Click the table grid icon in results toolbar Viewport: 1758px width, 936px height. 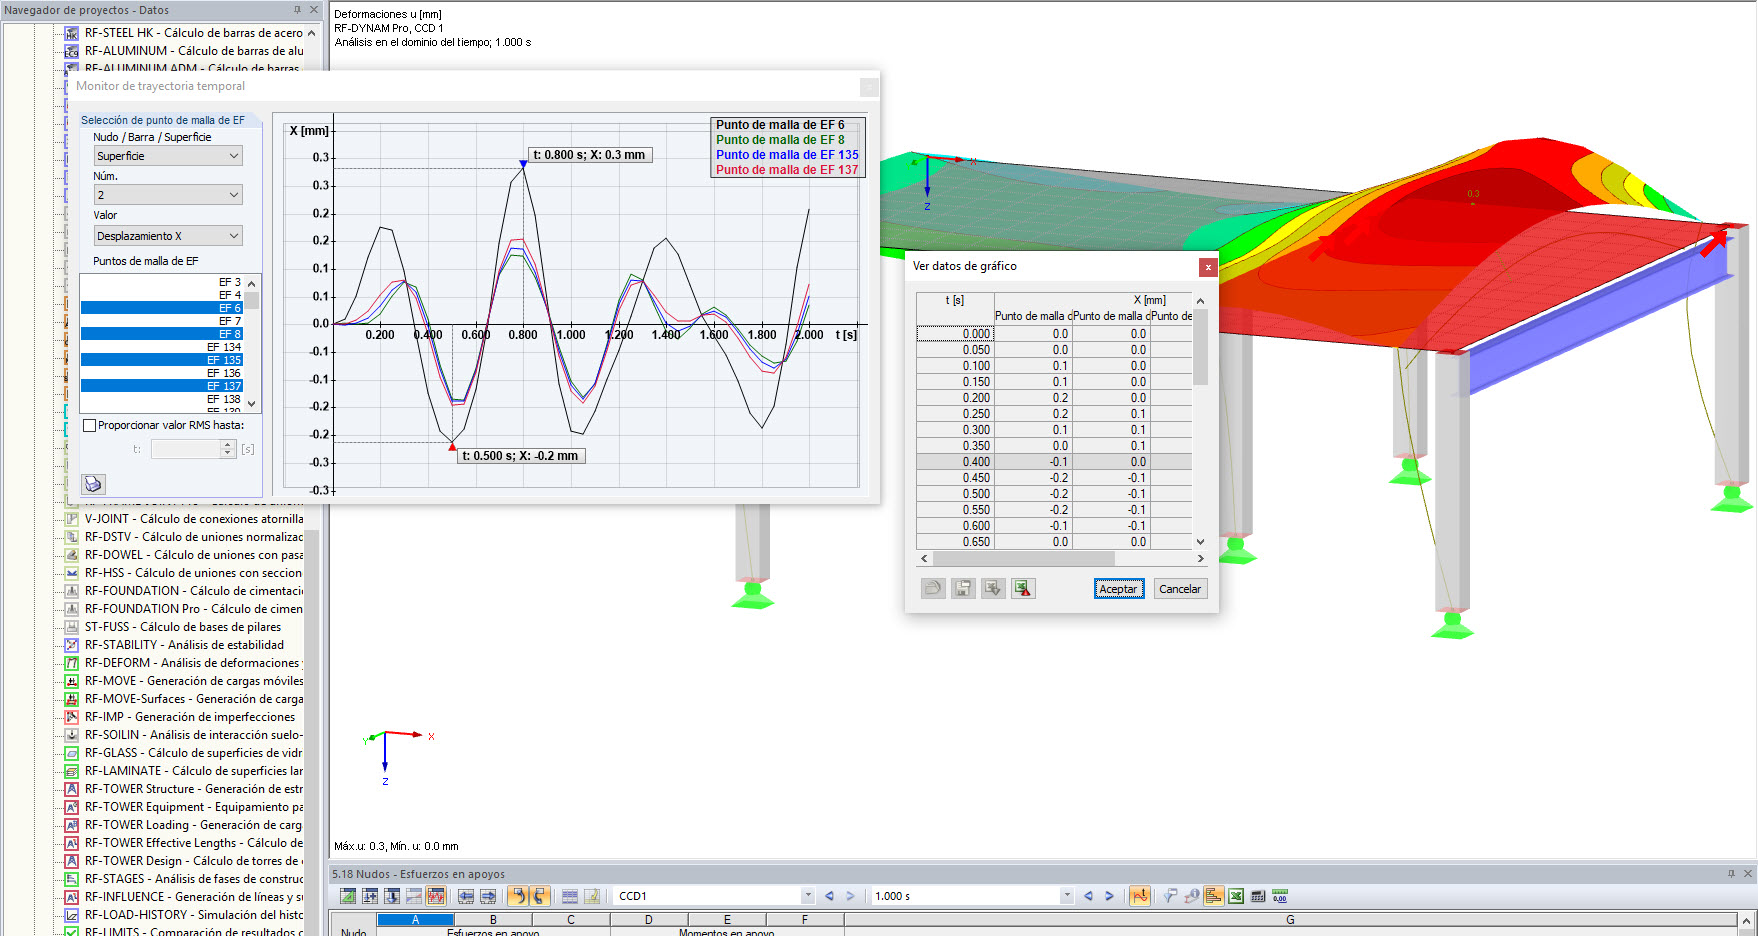click(x=570, y=896)
